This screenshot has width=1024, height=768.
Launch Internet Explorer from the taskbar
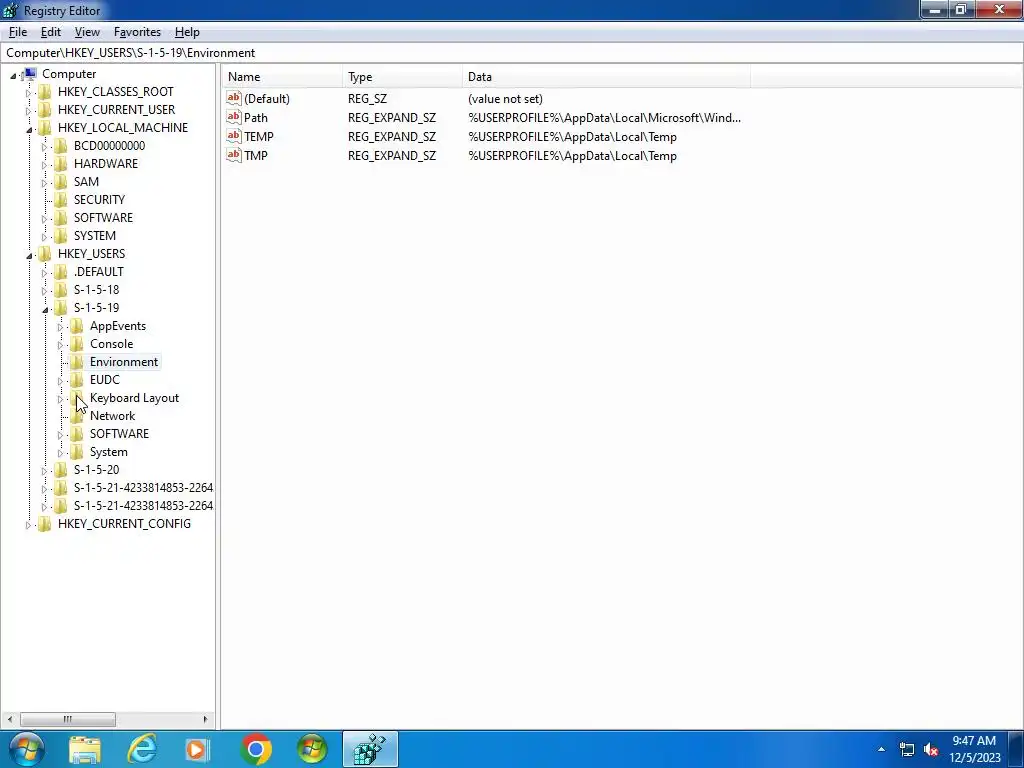click(141, 749)
